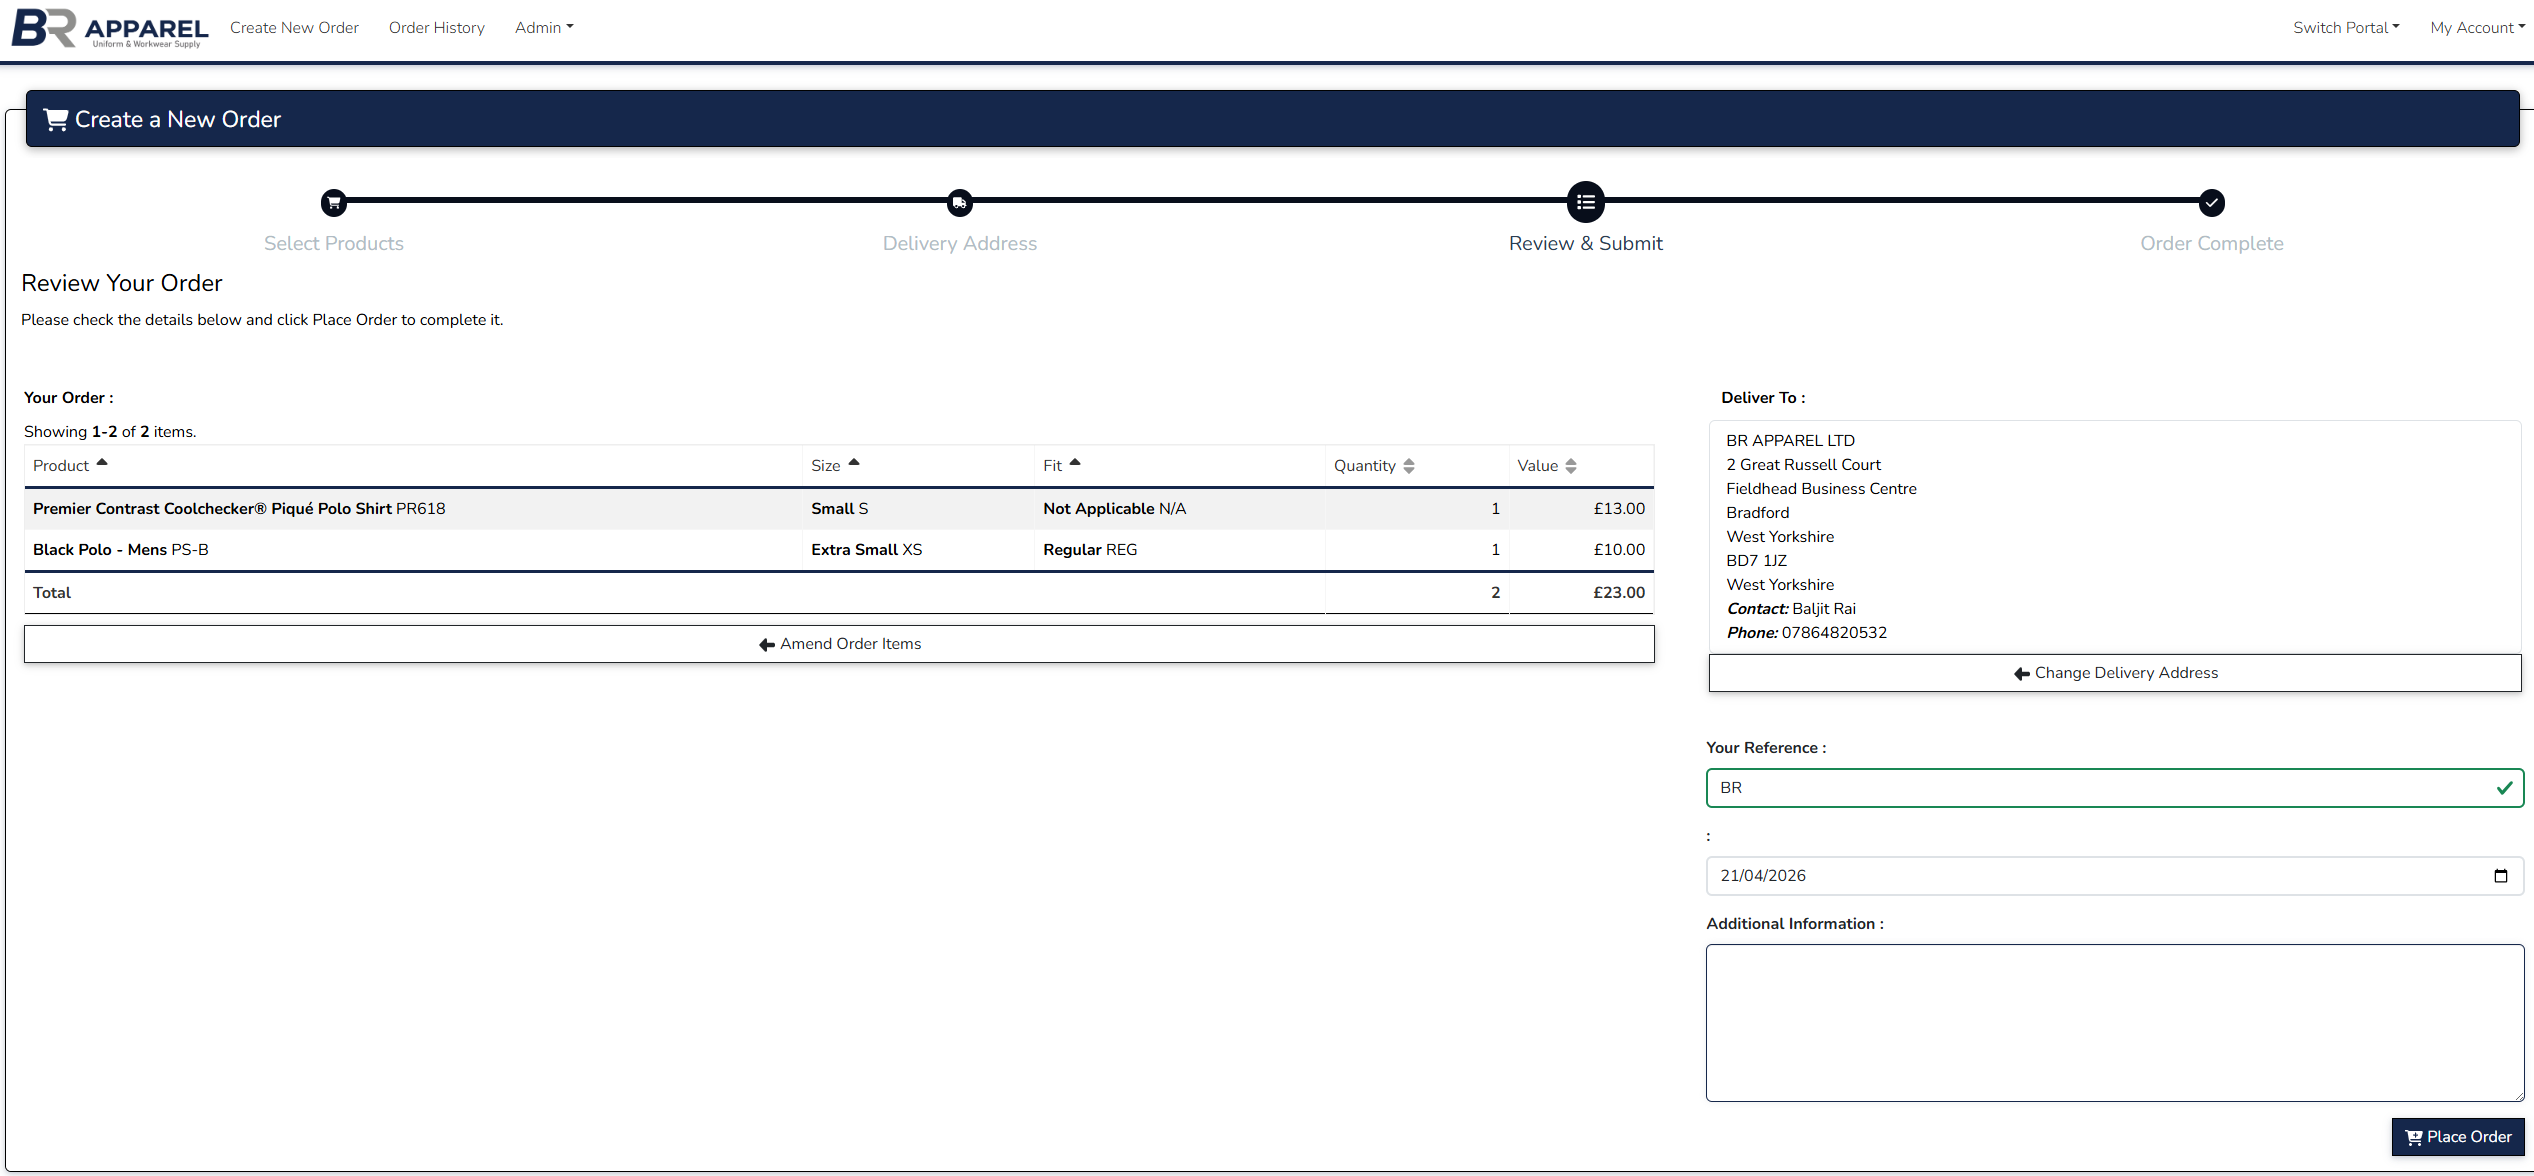
Task: Sort table by Size column arrow
Action: pyautogui.click(x=854, y=463)
